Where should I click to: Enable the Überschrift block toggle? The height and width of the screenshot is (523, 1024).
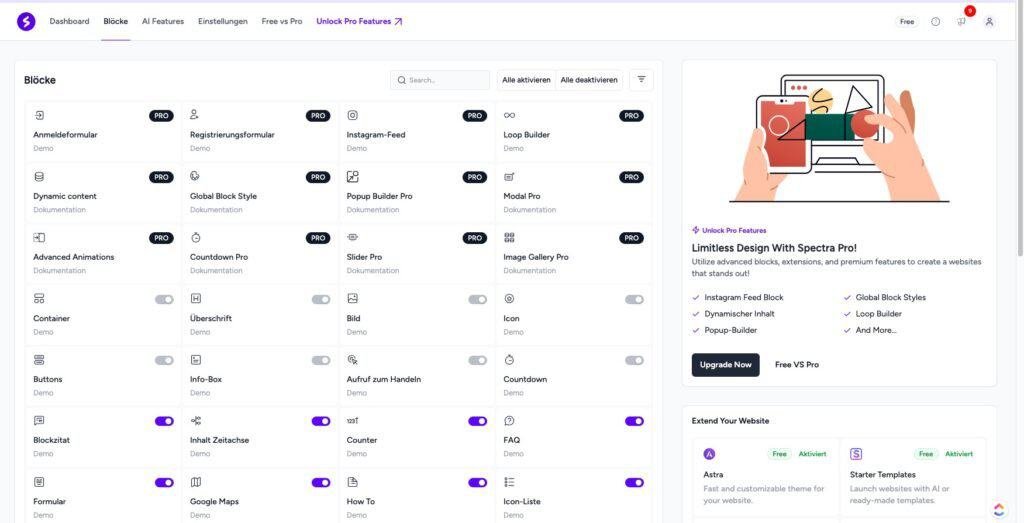point(321,299)
